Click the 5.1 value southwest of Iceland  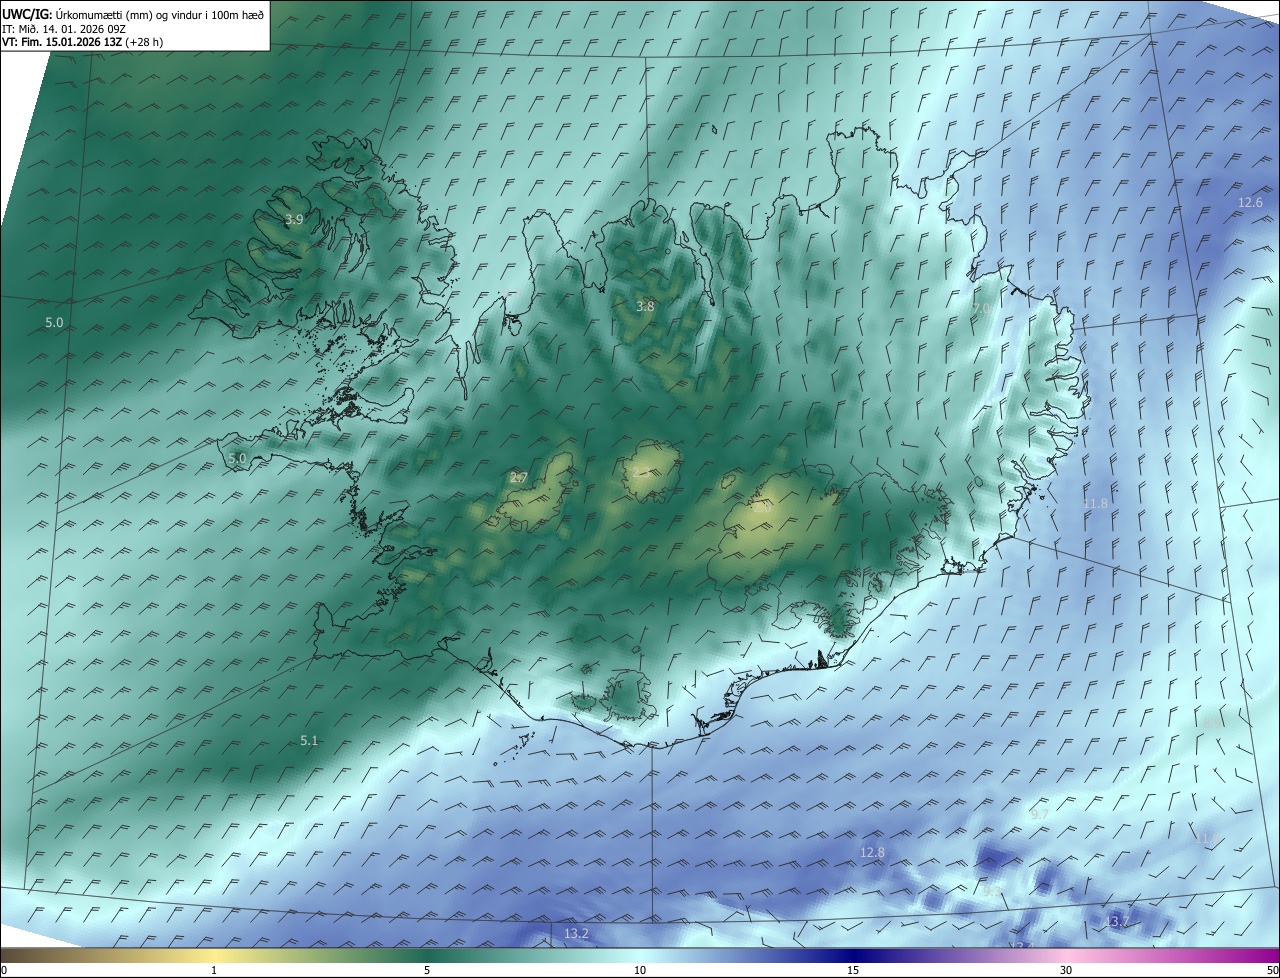pyautogui.click(x=309, y=741)
